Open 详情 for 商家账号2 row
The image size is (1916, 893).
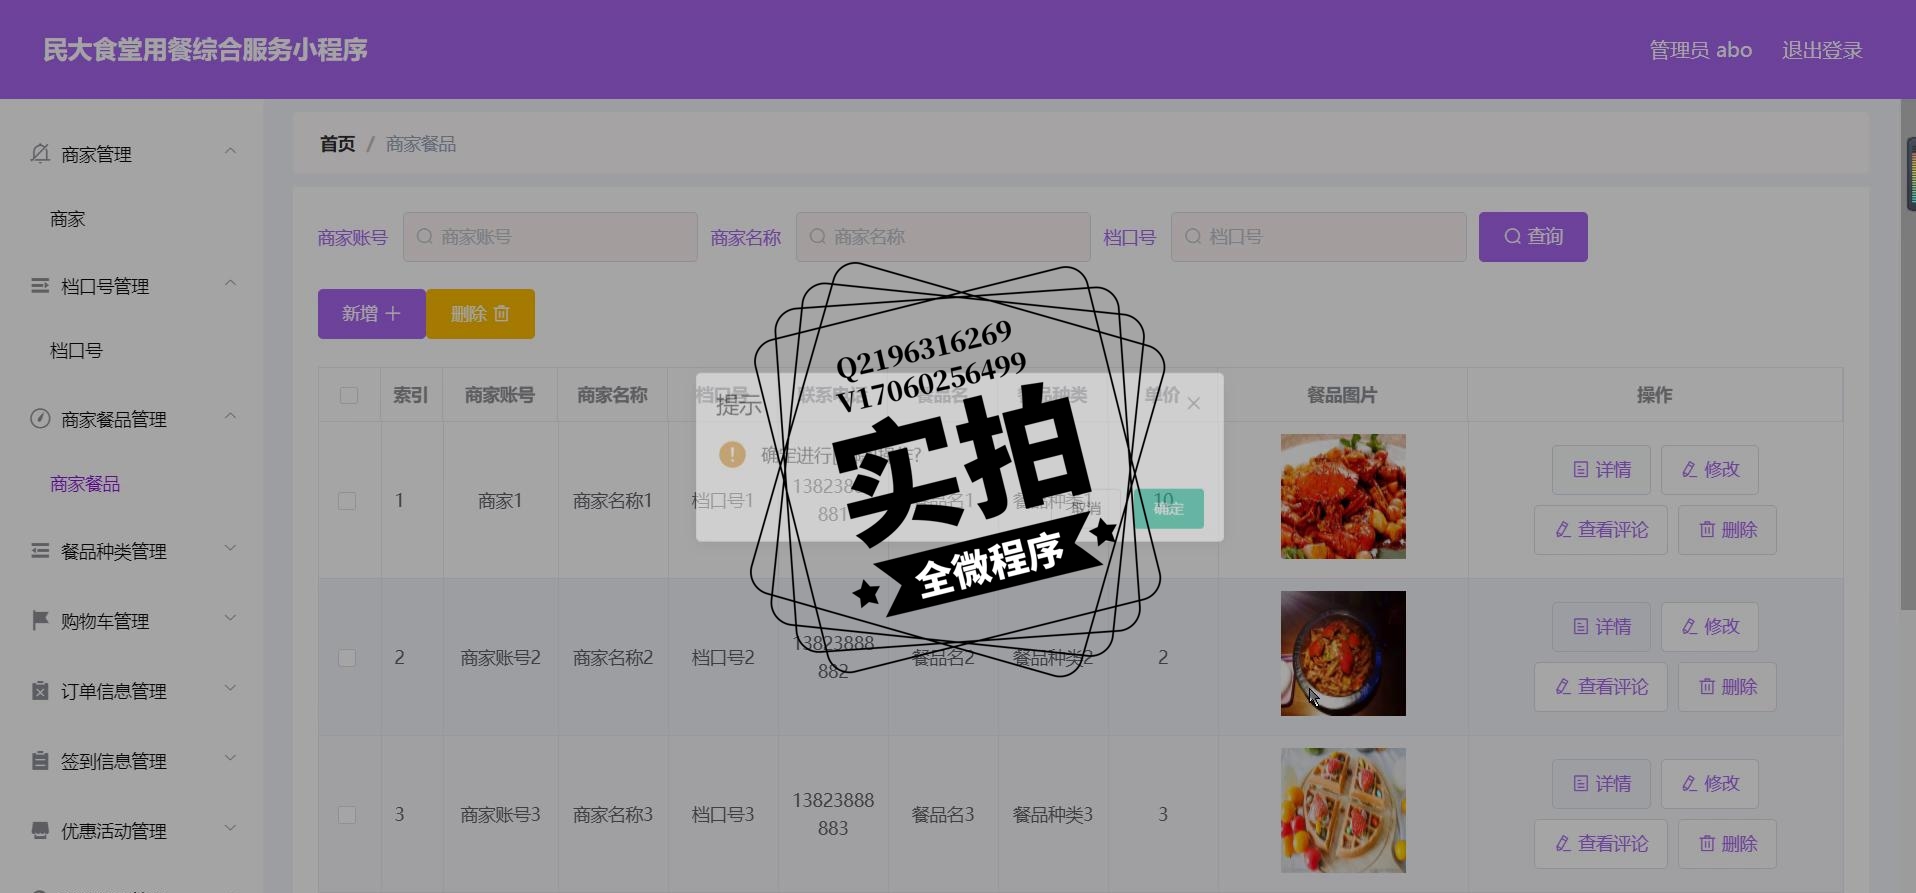(x=1601, y=627)
